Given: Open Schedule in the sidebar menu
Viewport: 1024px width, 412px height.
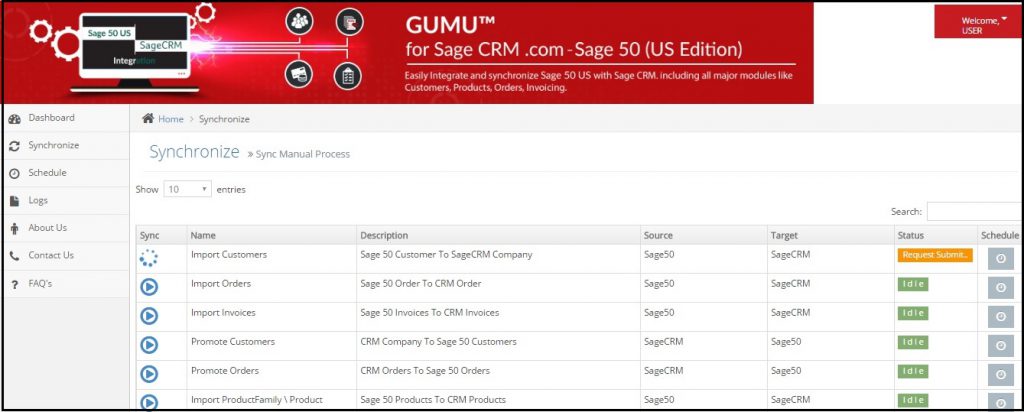Looking at the screenshot, I should coord(47,172).
